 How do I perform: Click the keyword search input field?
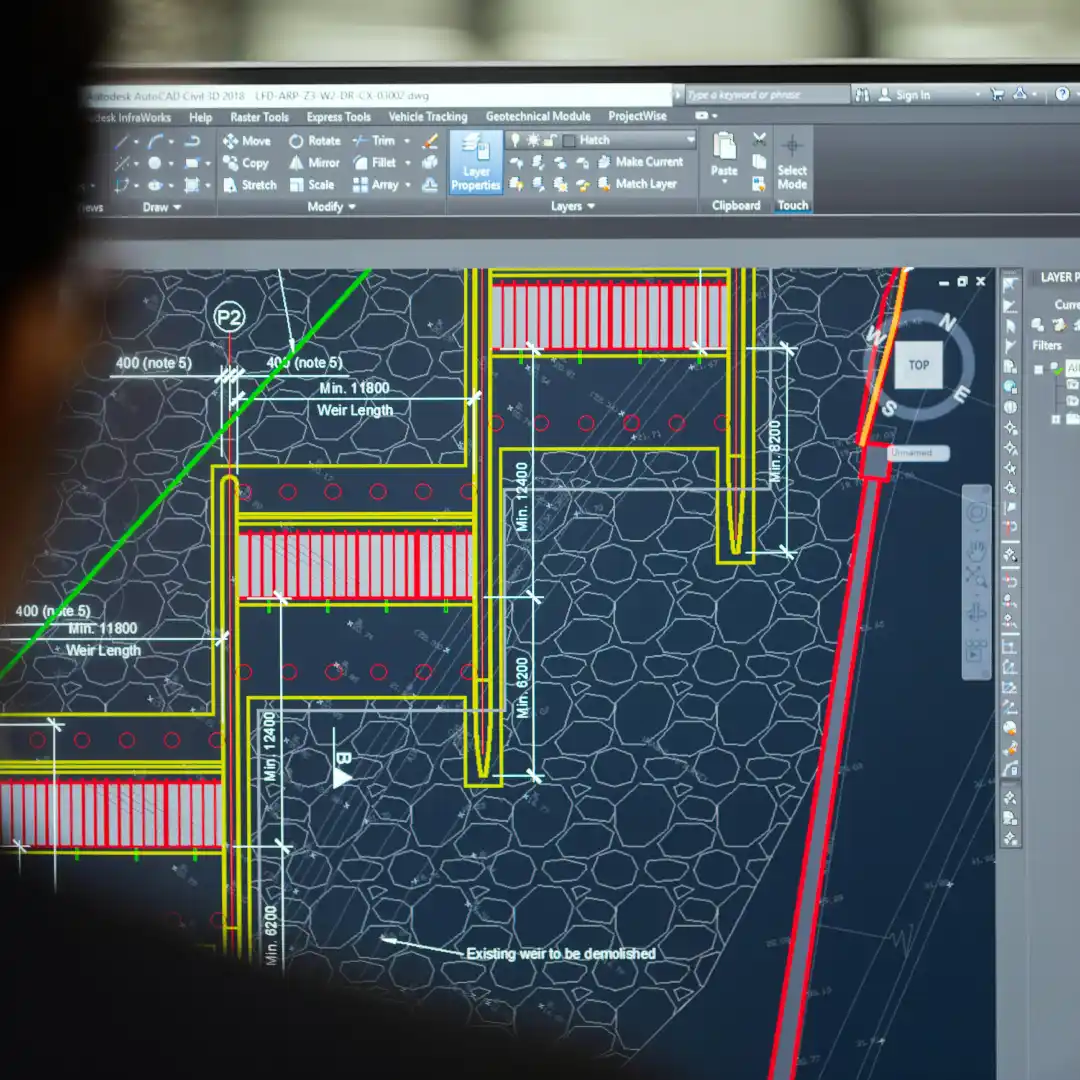[765, 95]
